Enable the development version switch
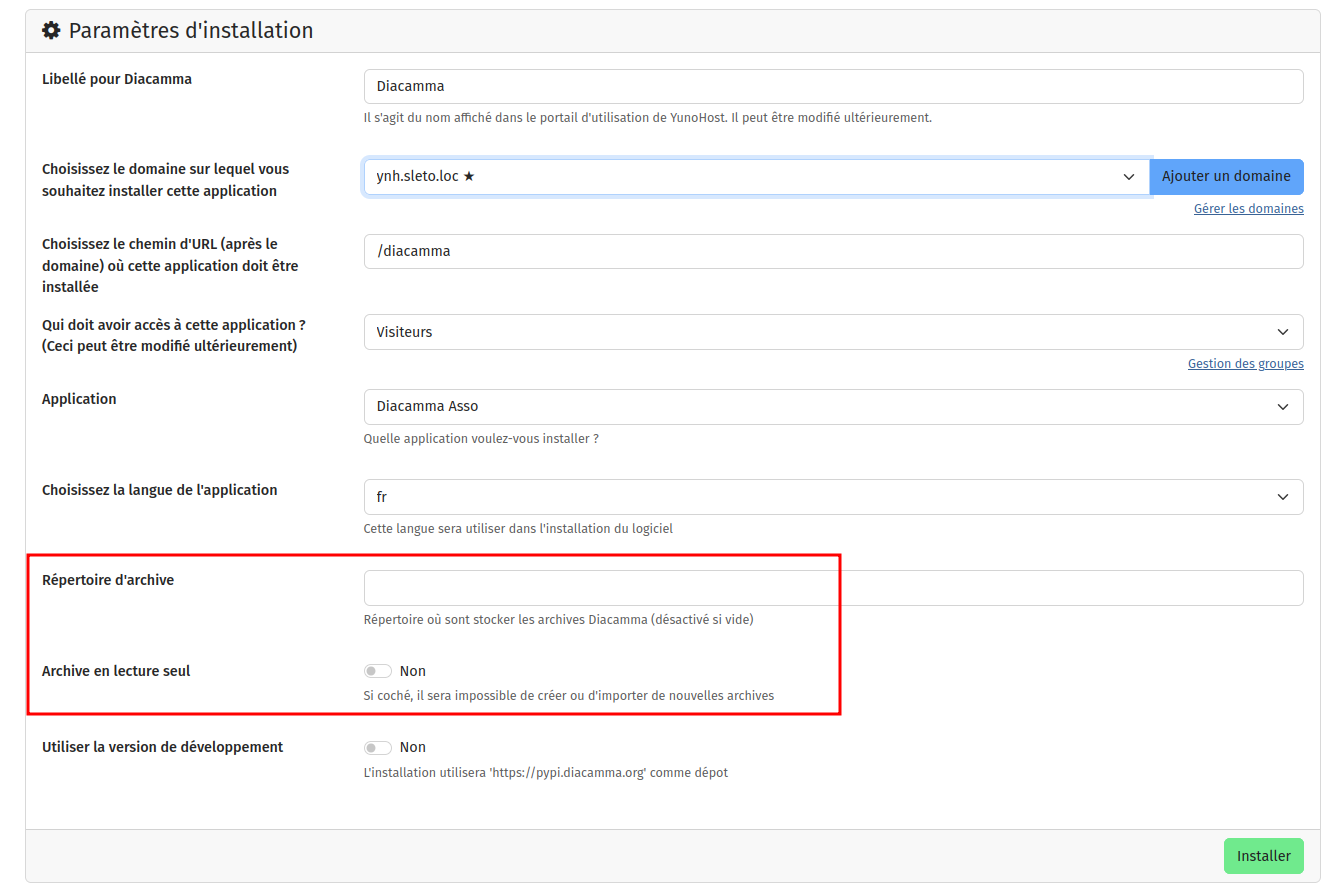Image resolution: width=1343 pixels, height=895 pixels. click(378, 747)
